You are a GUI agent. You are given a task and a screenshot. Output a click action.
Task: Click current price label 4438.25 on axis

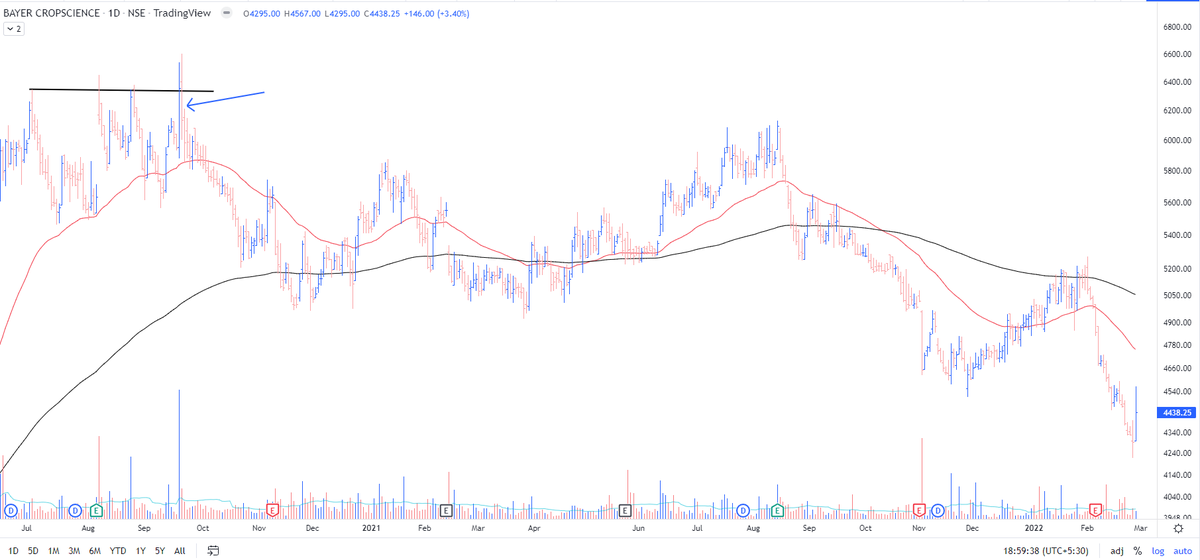(x=1175, y=412)
